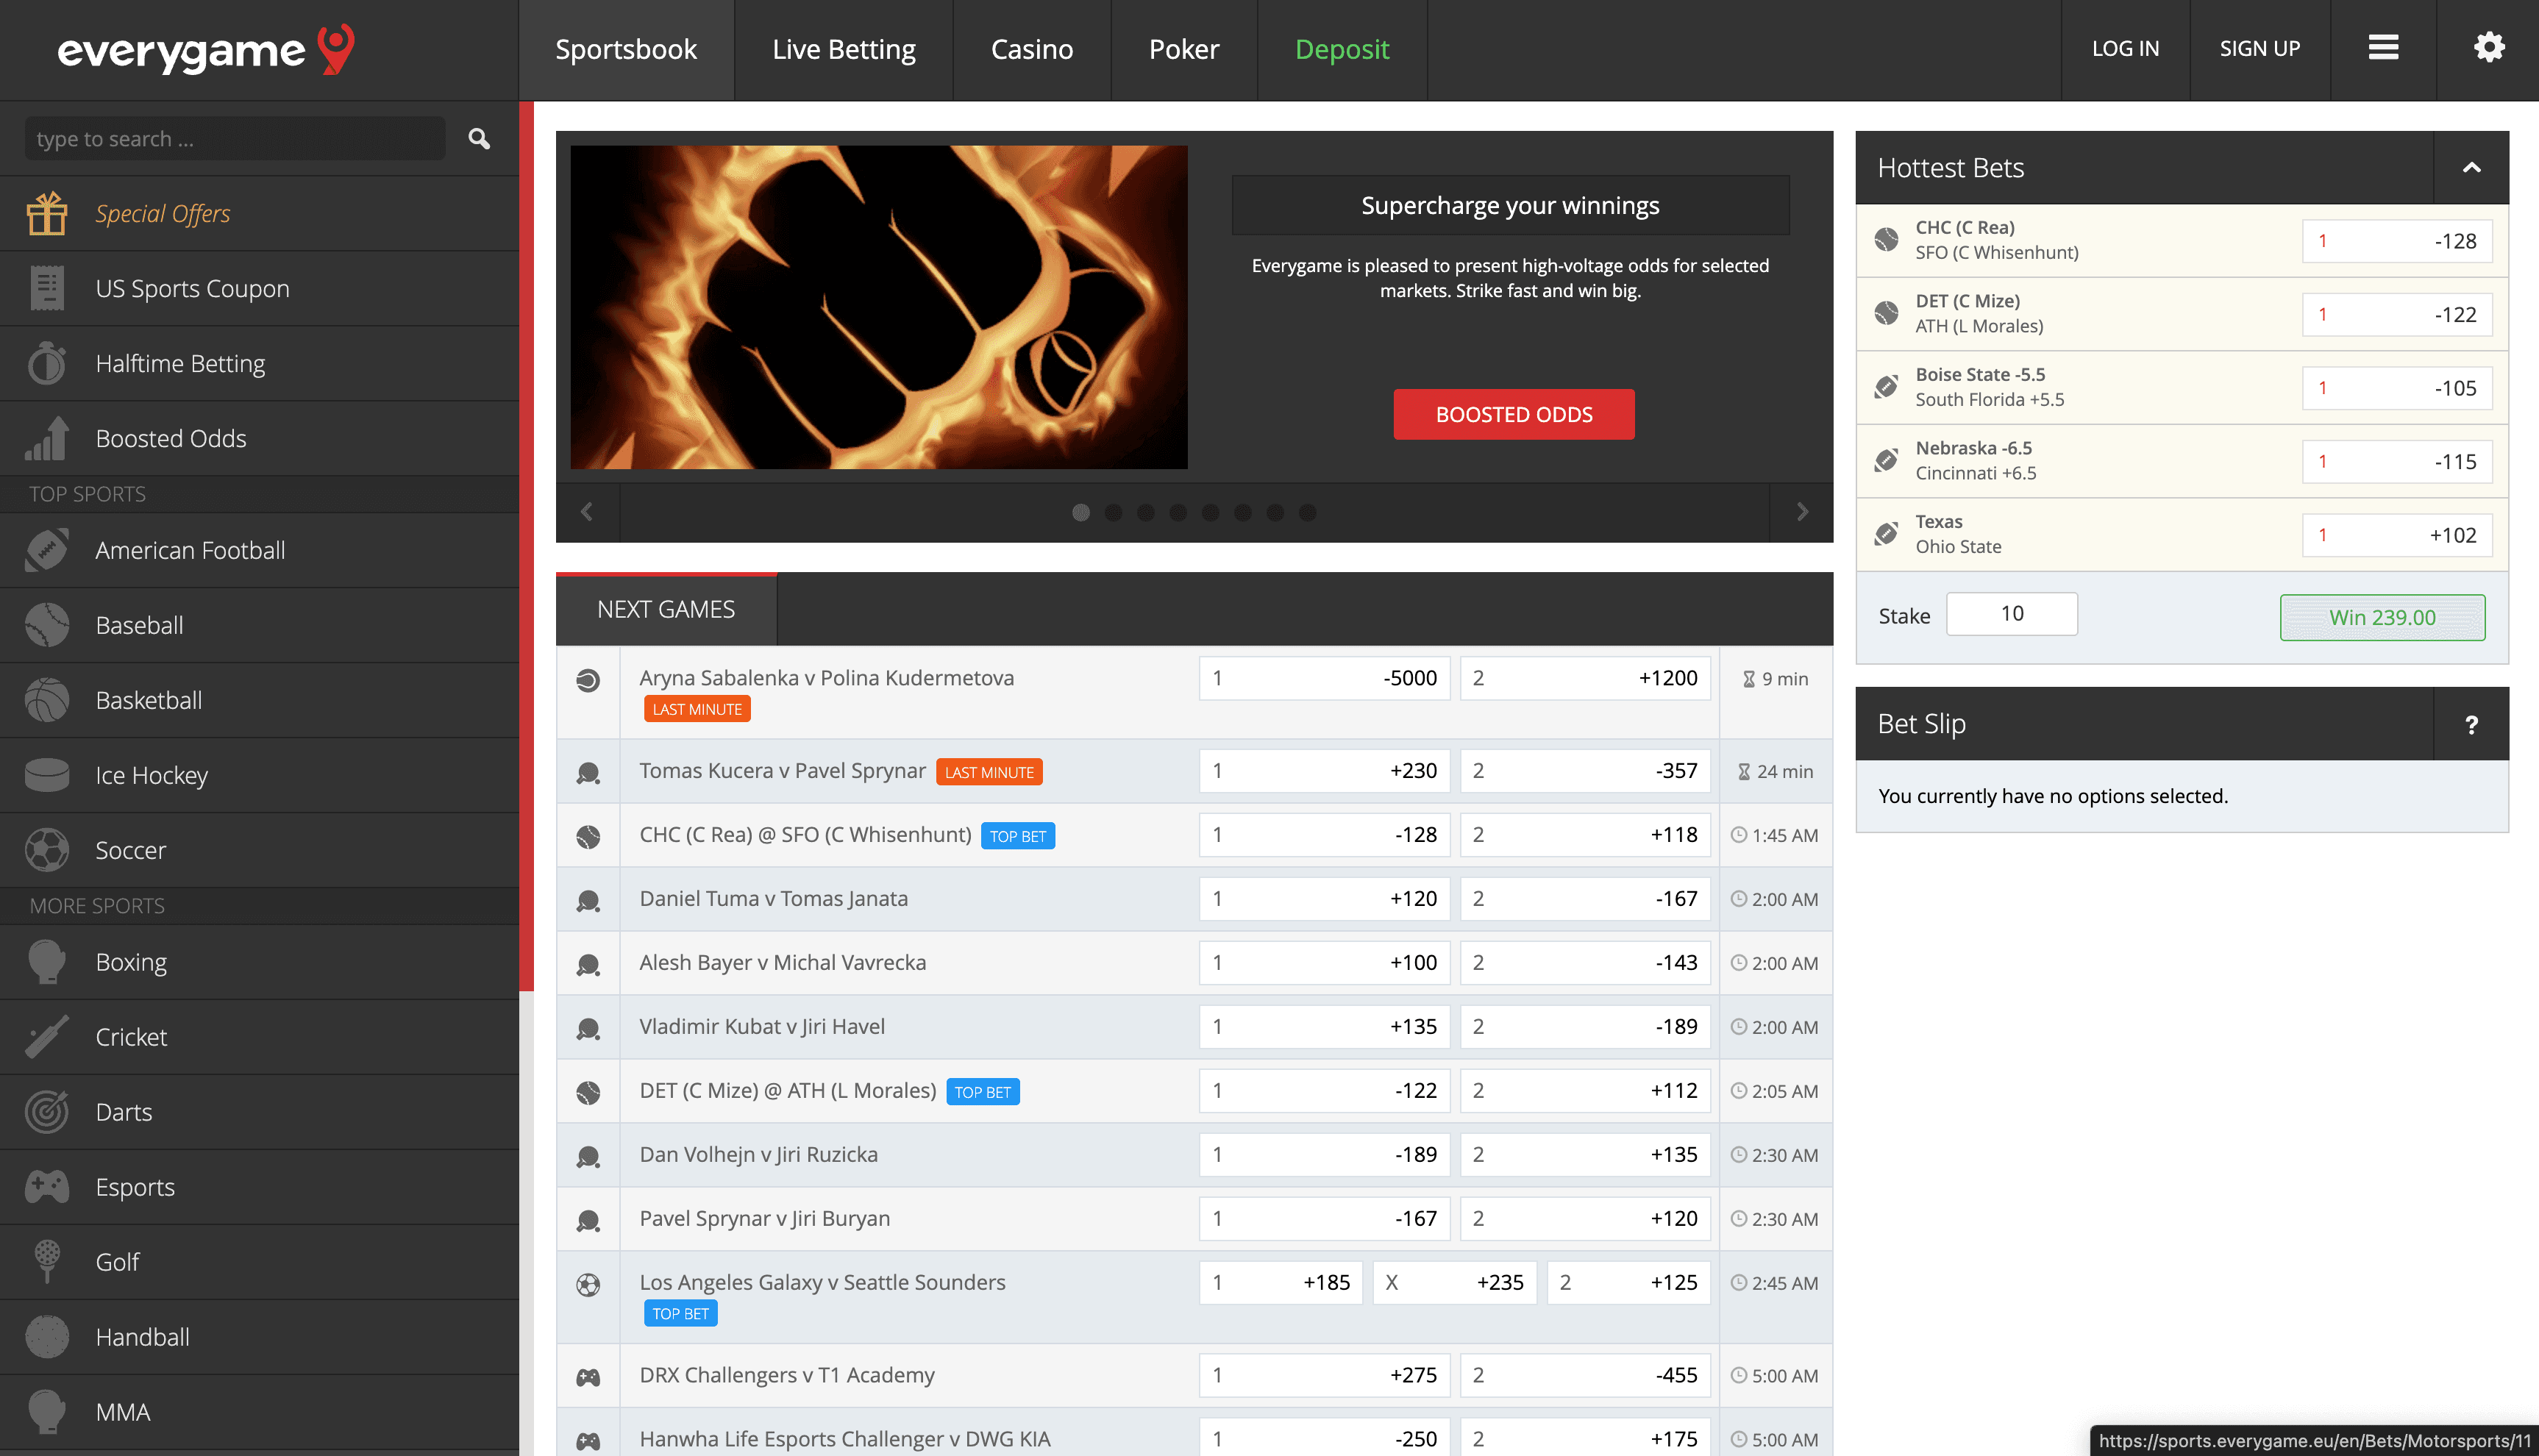The height and width of the screenshot is (1456, 2539).
Task: Collapse the Hottest Bets panel
Action: click(x=2472, y=167)
